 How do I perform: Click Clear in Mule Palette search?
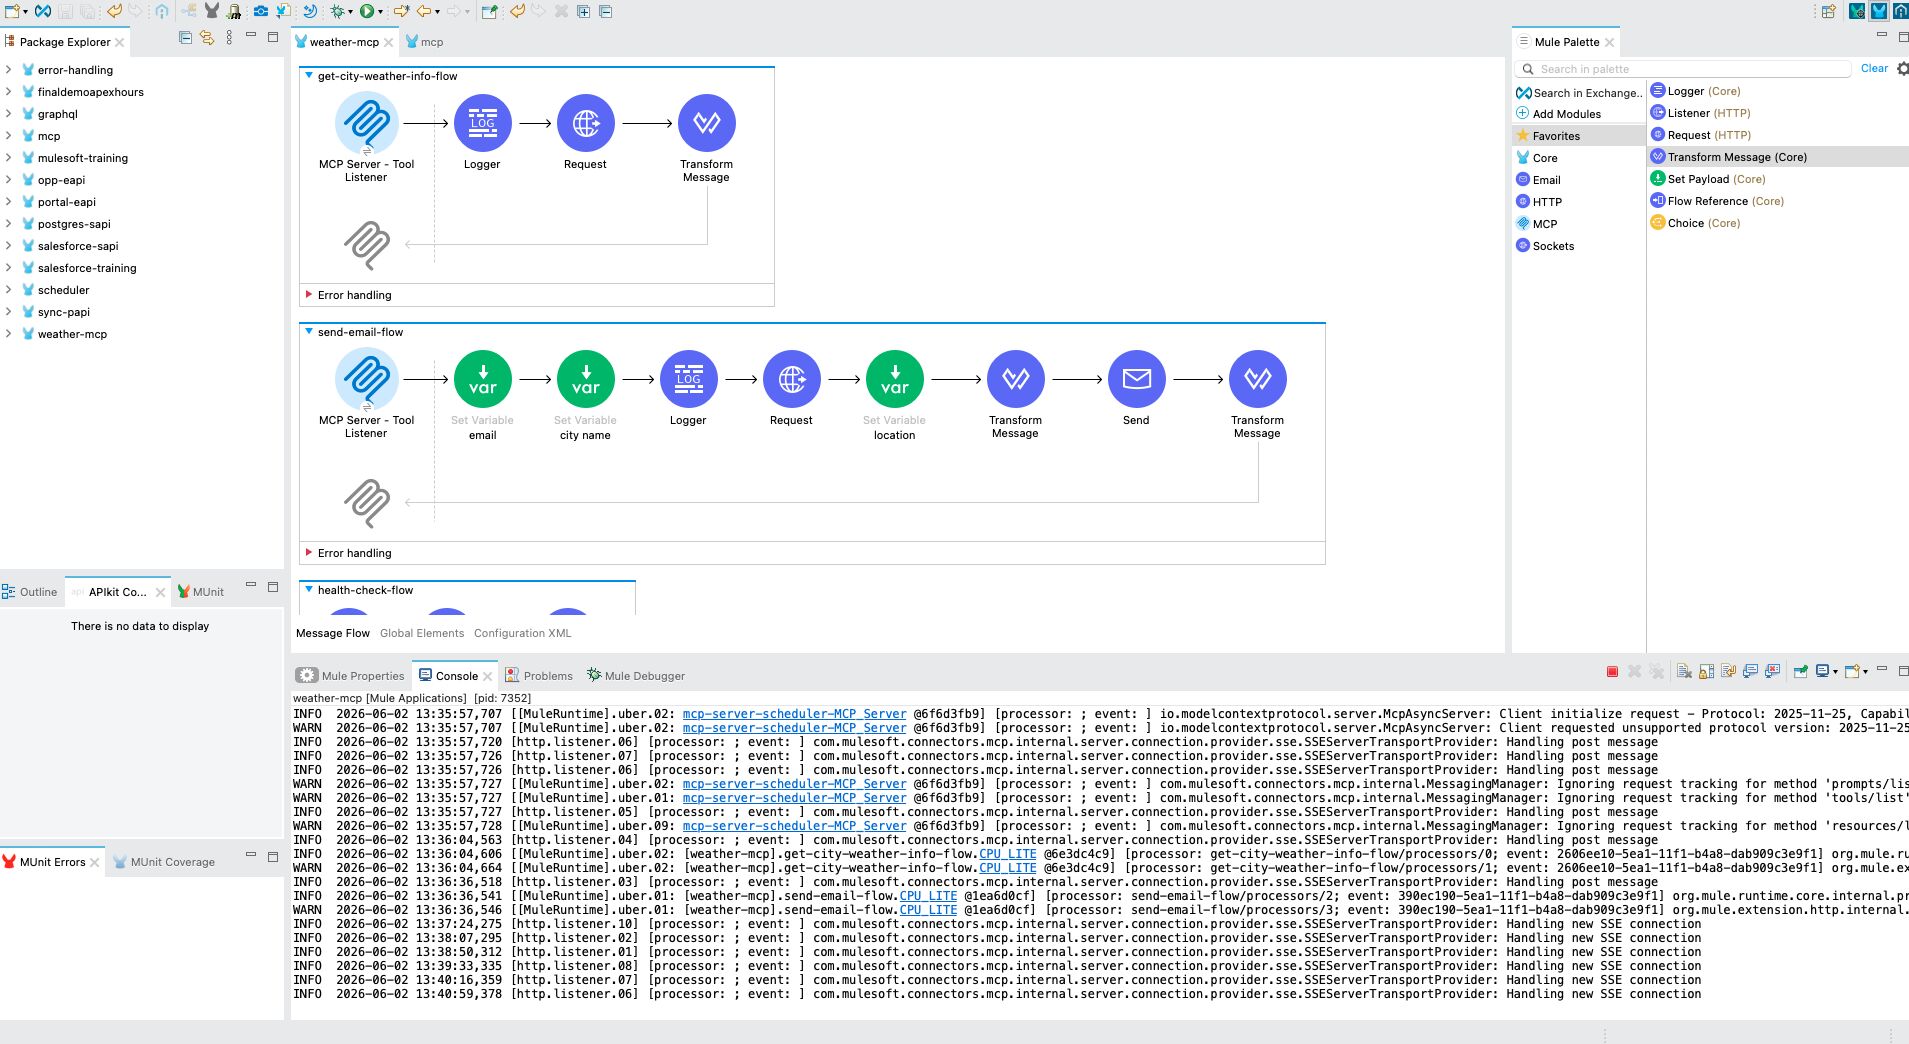(x=1874, y=69)
